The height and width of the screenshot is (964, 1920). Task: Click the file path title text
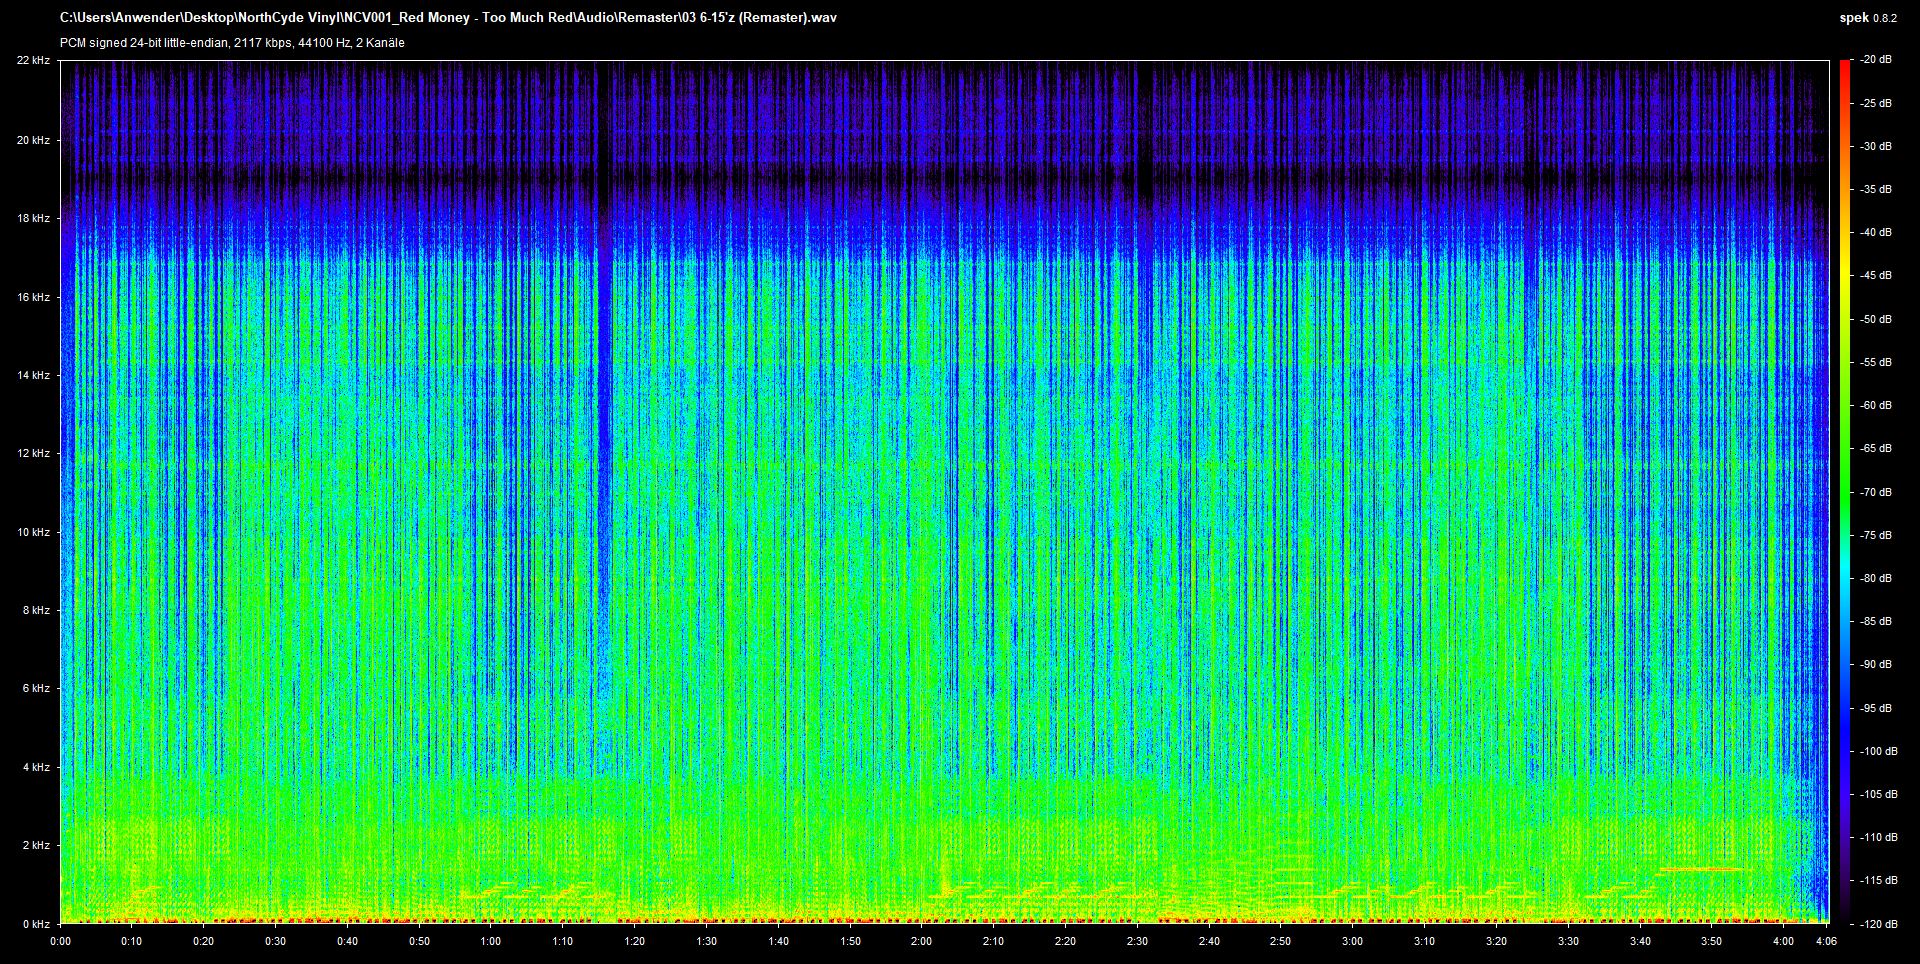[x=448, y=18]
